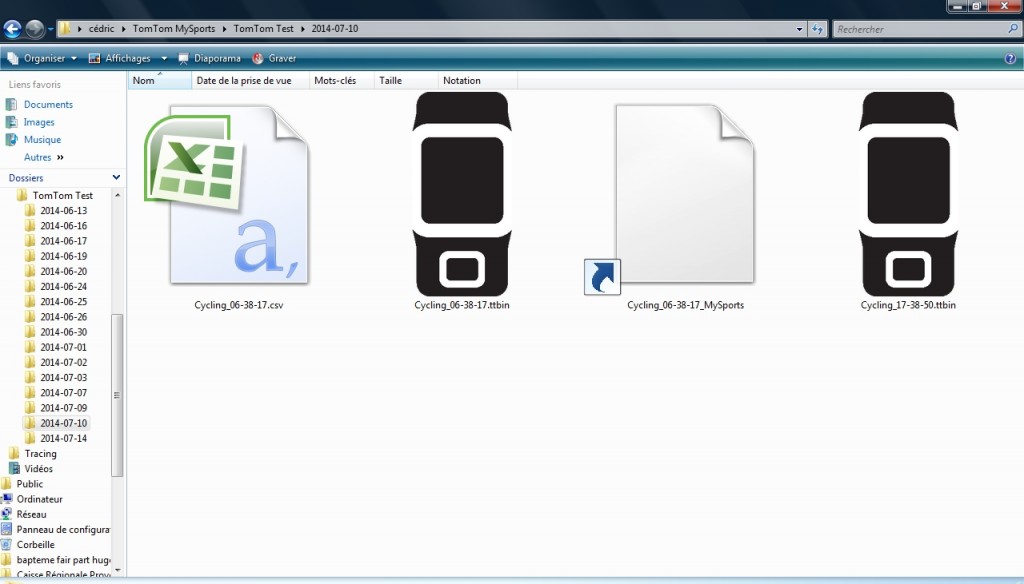Select the 2014-07-02 folder
Image resolution: width=1024 pixels, height=584 pixels.
coord(63,362)
